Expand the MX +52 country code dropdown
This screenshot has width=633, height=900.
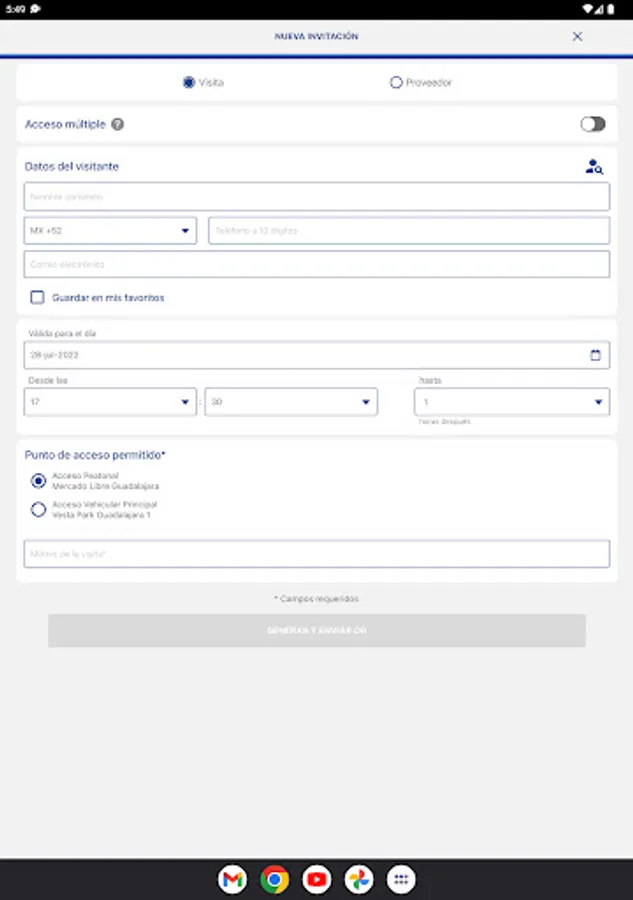(x=110, y=231)
